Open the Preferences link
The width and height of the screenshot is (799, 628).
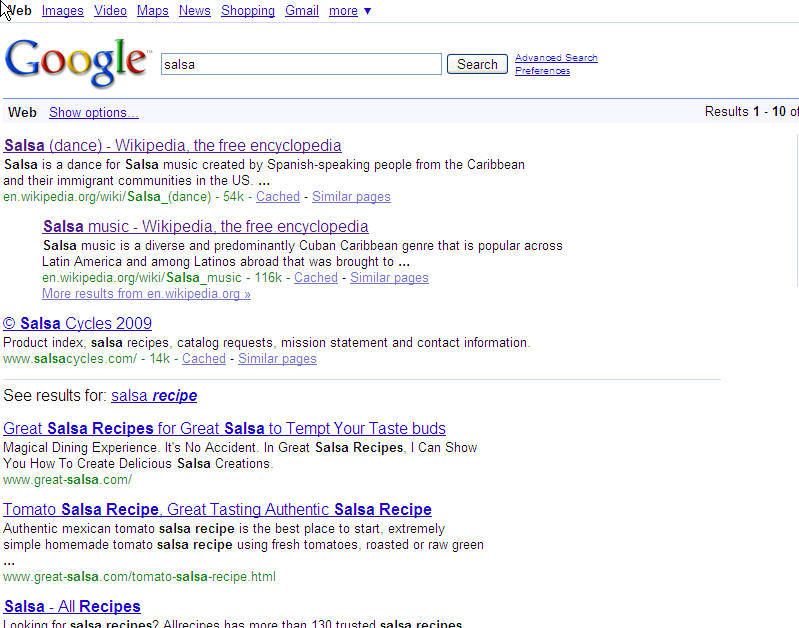tap(542, 71)
